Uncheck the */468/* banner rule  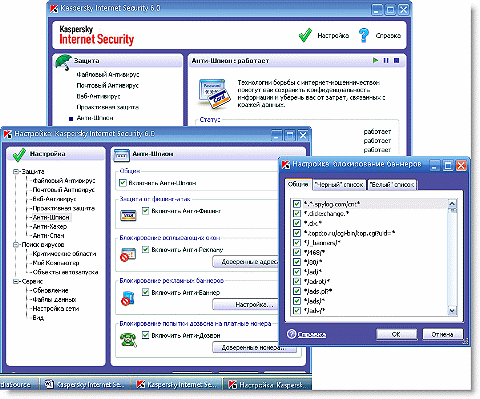tap(296, 252)
